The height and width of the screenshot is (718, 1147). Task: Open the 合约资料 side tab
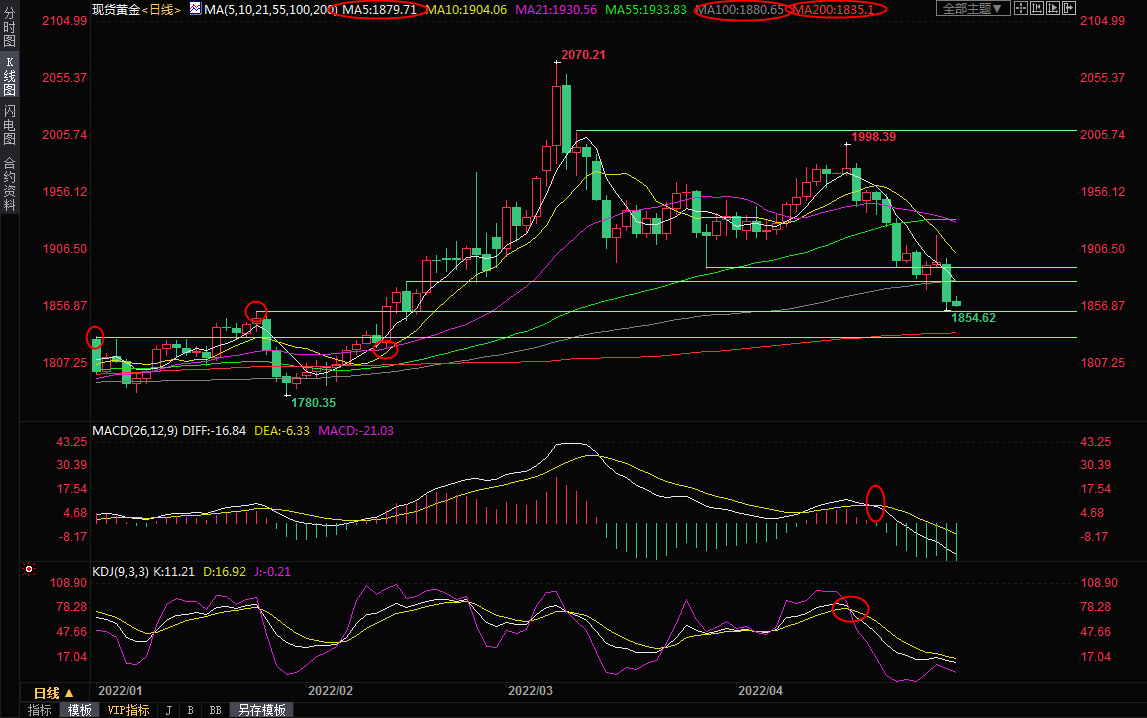point(9,184)
